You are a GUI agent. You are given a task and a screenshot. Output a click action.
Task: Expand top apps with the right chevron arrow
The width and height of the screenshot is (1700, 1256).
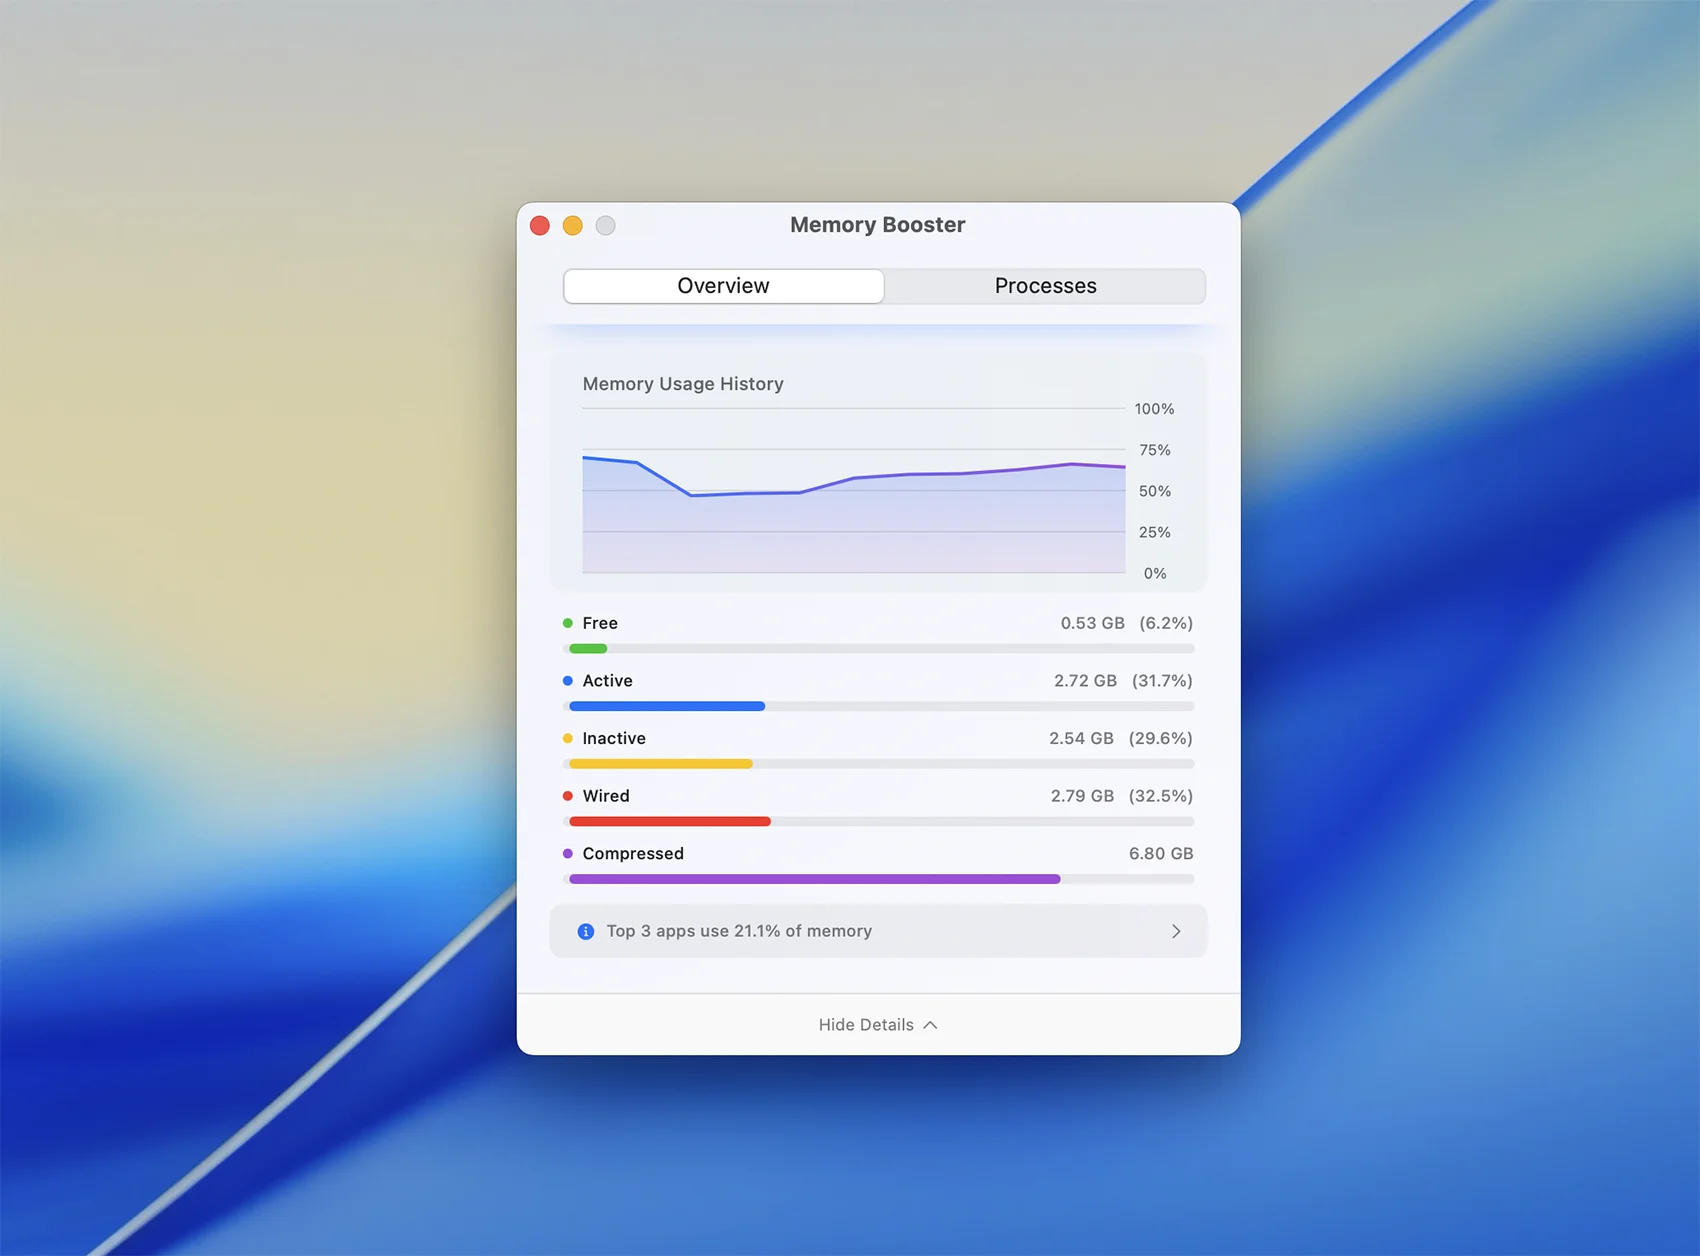(1176, 932)
